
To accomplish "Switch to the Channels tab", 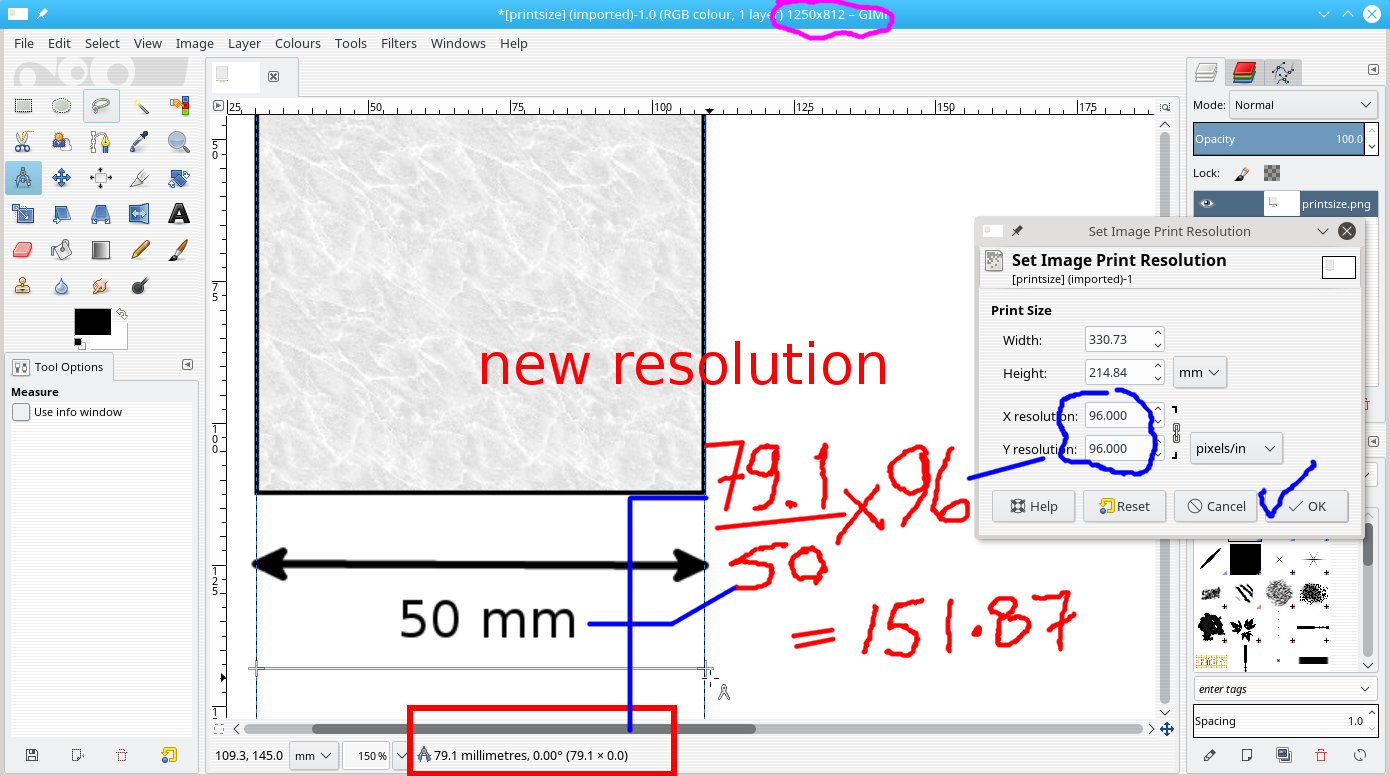I will coord(1244,72).
